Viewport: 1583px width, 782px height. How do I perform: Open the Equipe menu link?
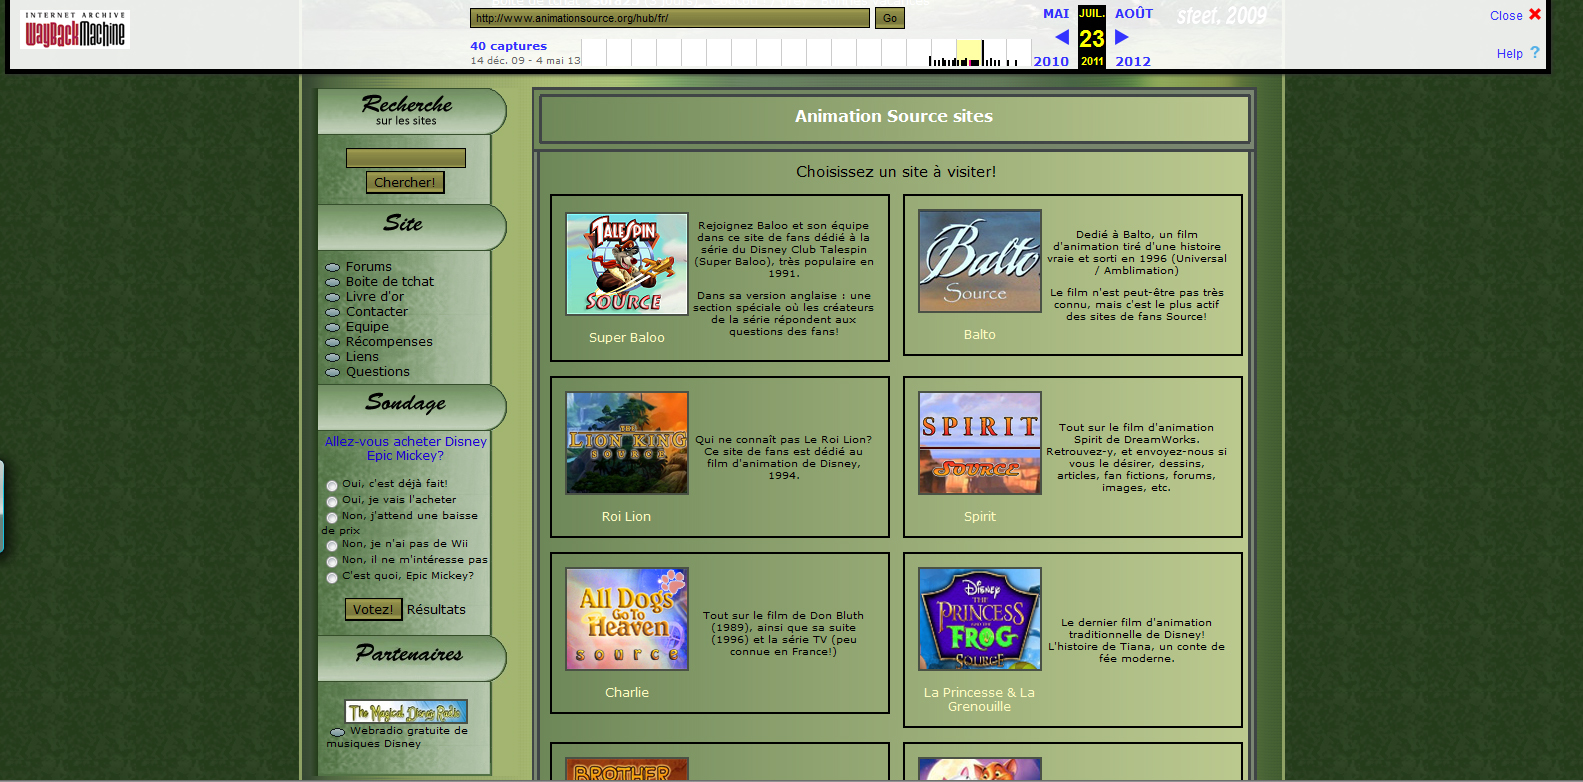[x=367, y=327]
